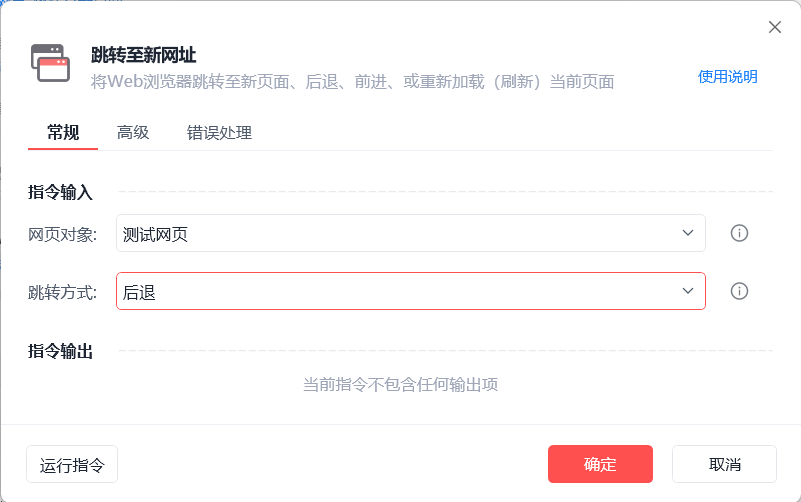Click the info icon beside 网页对象

click(x=739, y=233)
